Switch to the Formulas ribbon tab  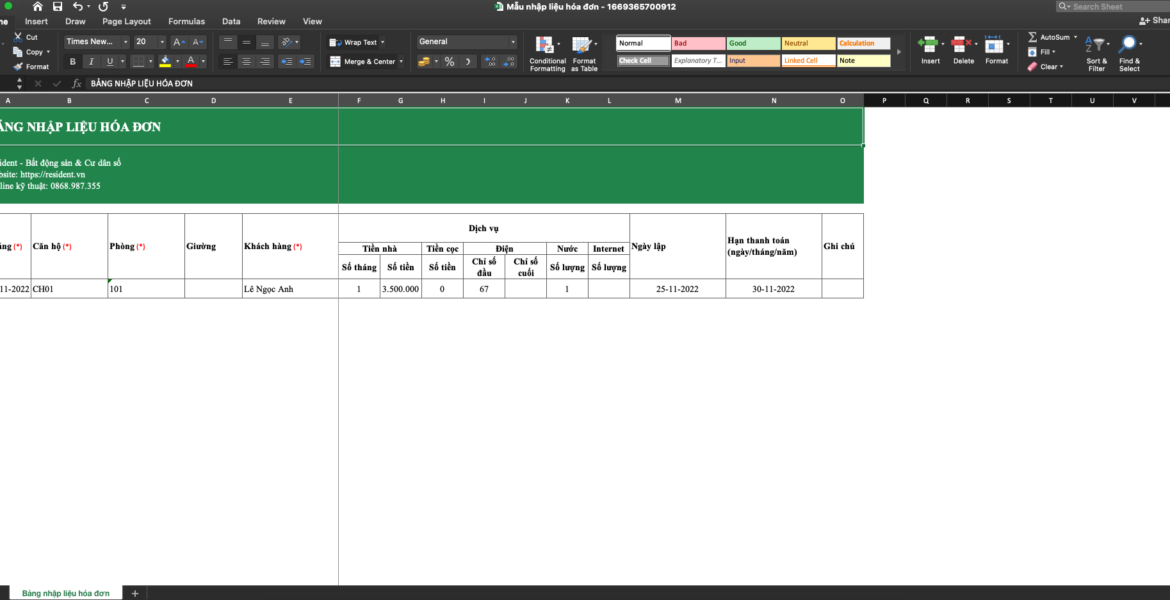186,21
